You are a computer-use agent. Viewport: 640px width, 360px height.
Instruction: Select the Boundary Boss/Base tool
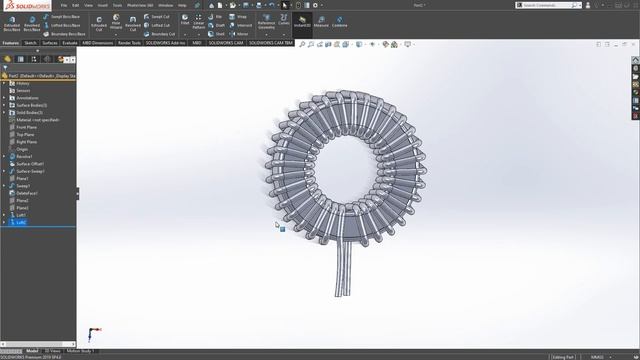point(64,34)
